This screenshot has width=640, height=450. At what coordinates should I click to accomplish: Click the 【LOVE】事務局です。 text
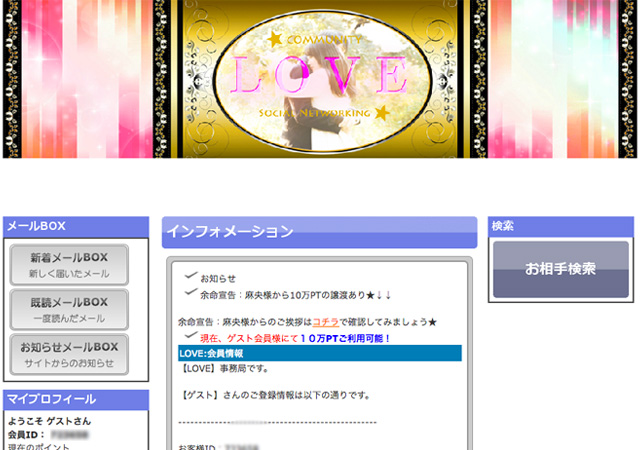point(224,368)
